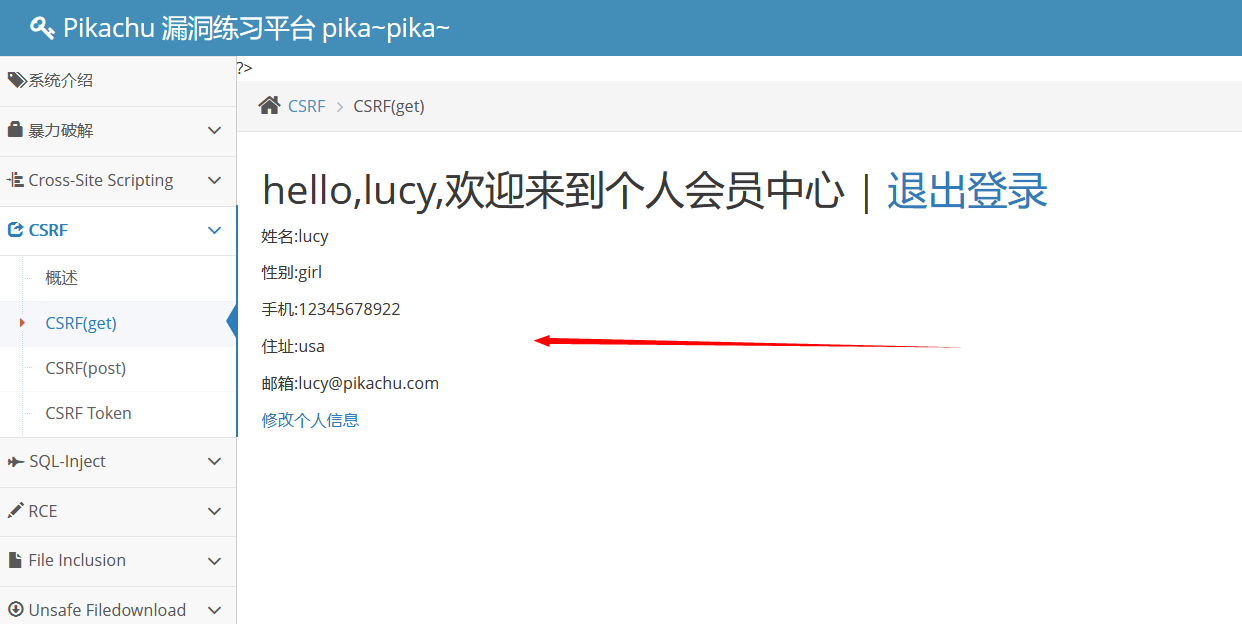Screen dimensions: 1242x624
Task: Open the 概述 submenu item
Action: coord(61,278)
